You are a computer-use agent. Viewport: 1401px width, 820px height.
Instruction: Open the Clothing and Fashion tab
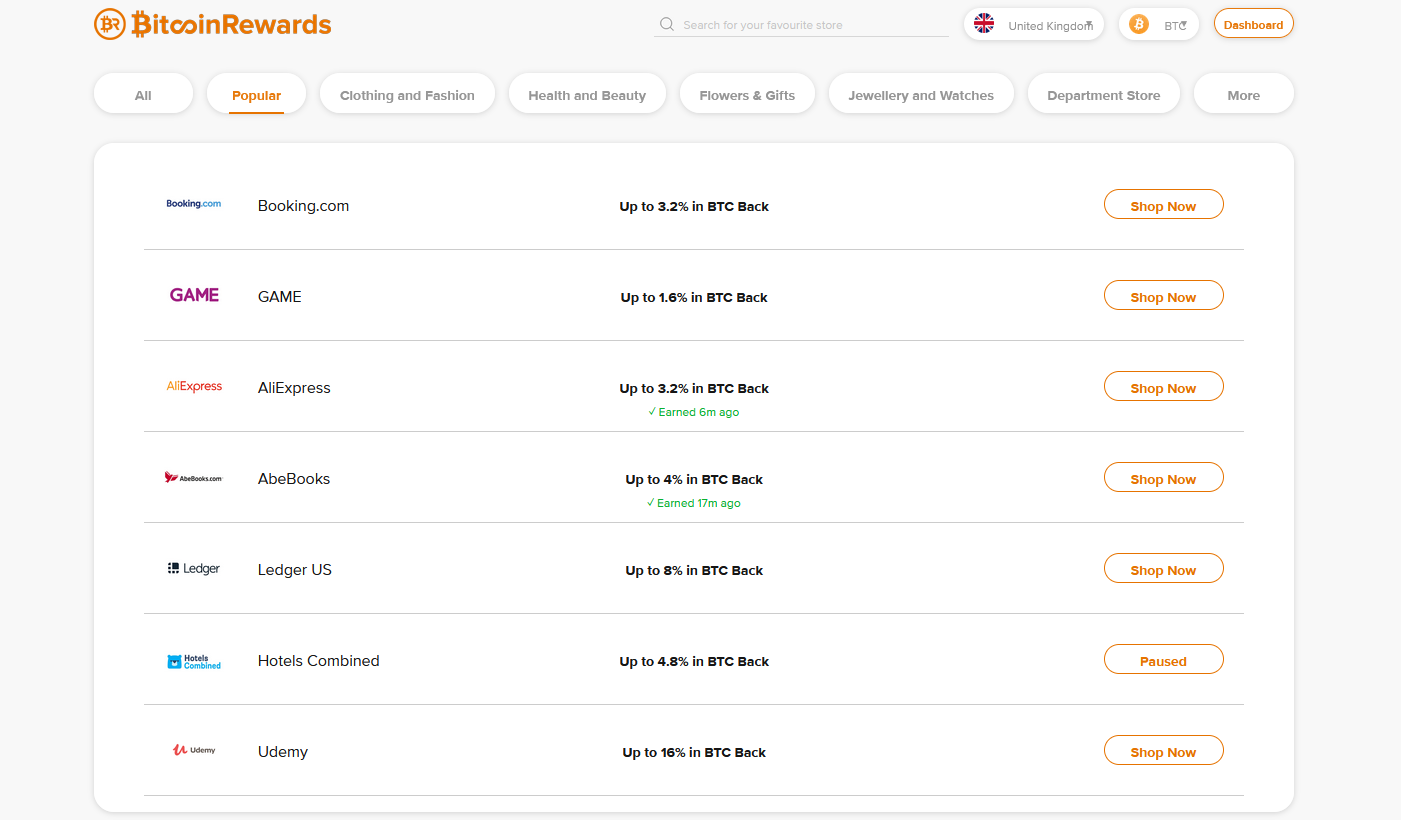pyautogui.click(x=407, y=94)
